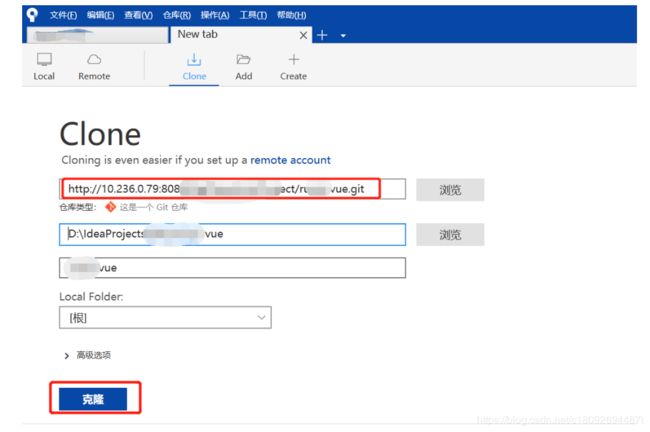This screenshot has height=432, width=650.
Task: Click the Local Folder: label
Action: [91, 296]
